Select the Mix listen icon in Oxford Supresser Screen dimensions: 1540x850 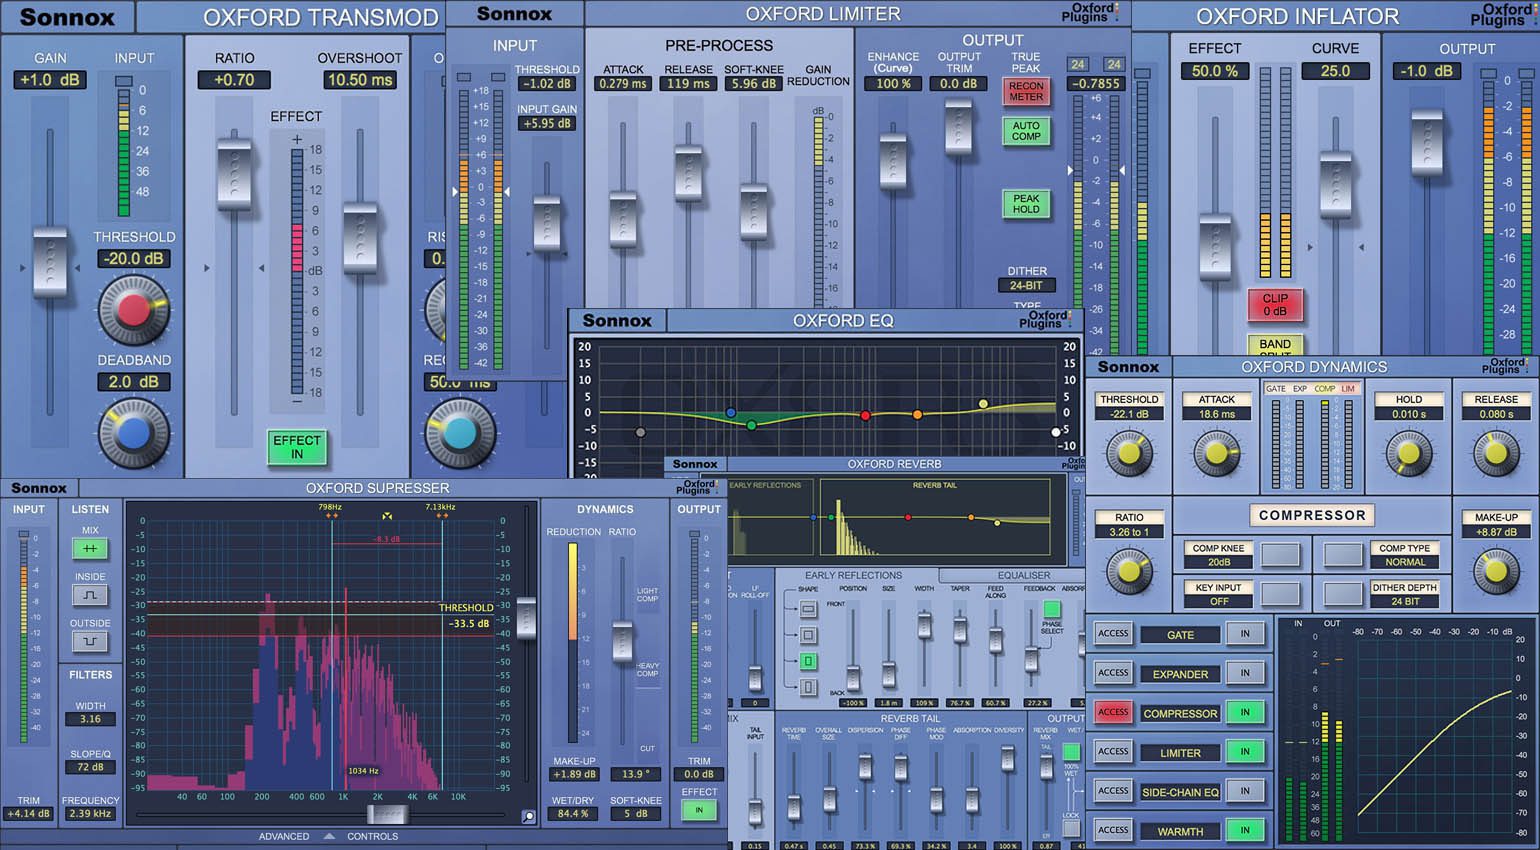click(x=89, y=548)
